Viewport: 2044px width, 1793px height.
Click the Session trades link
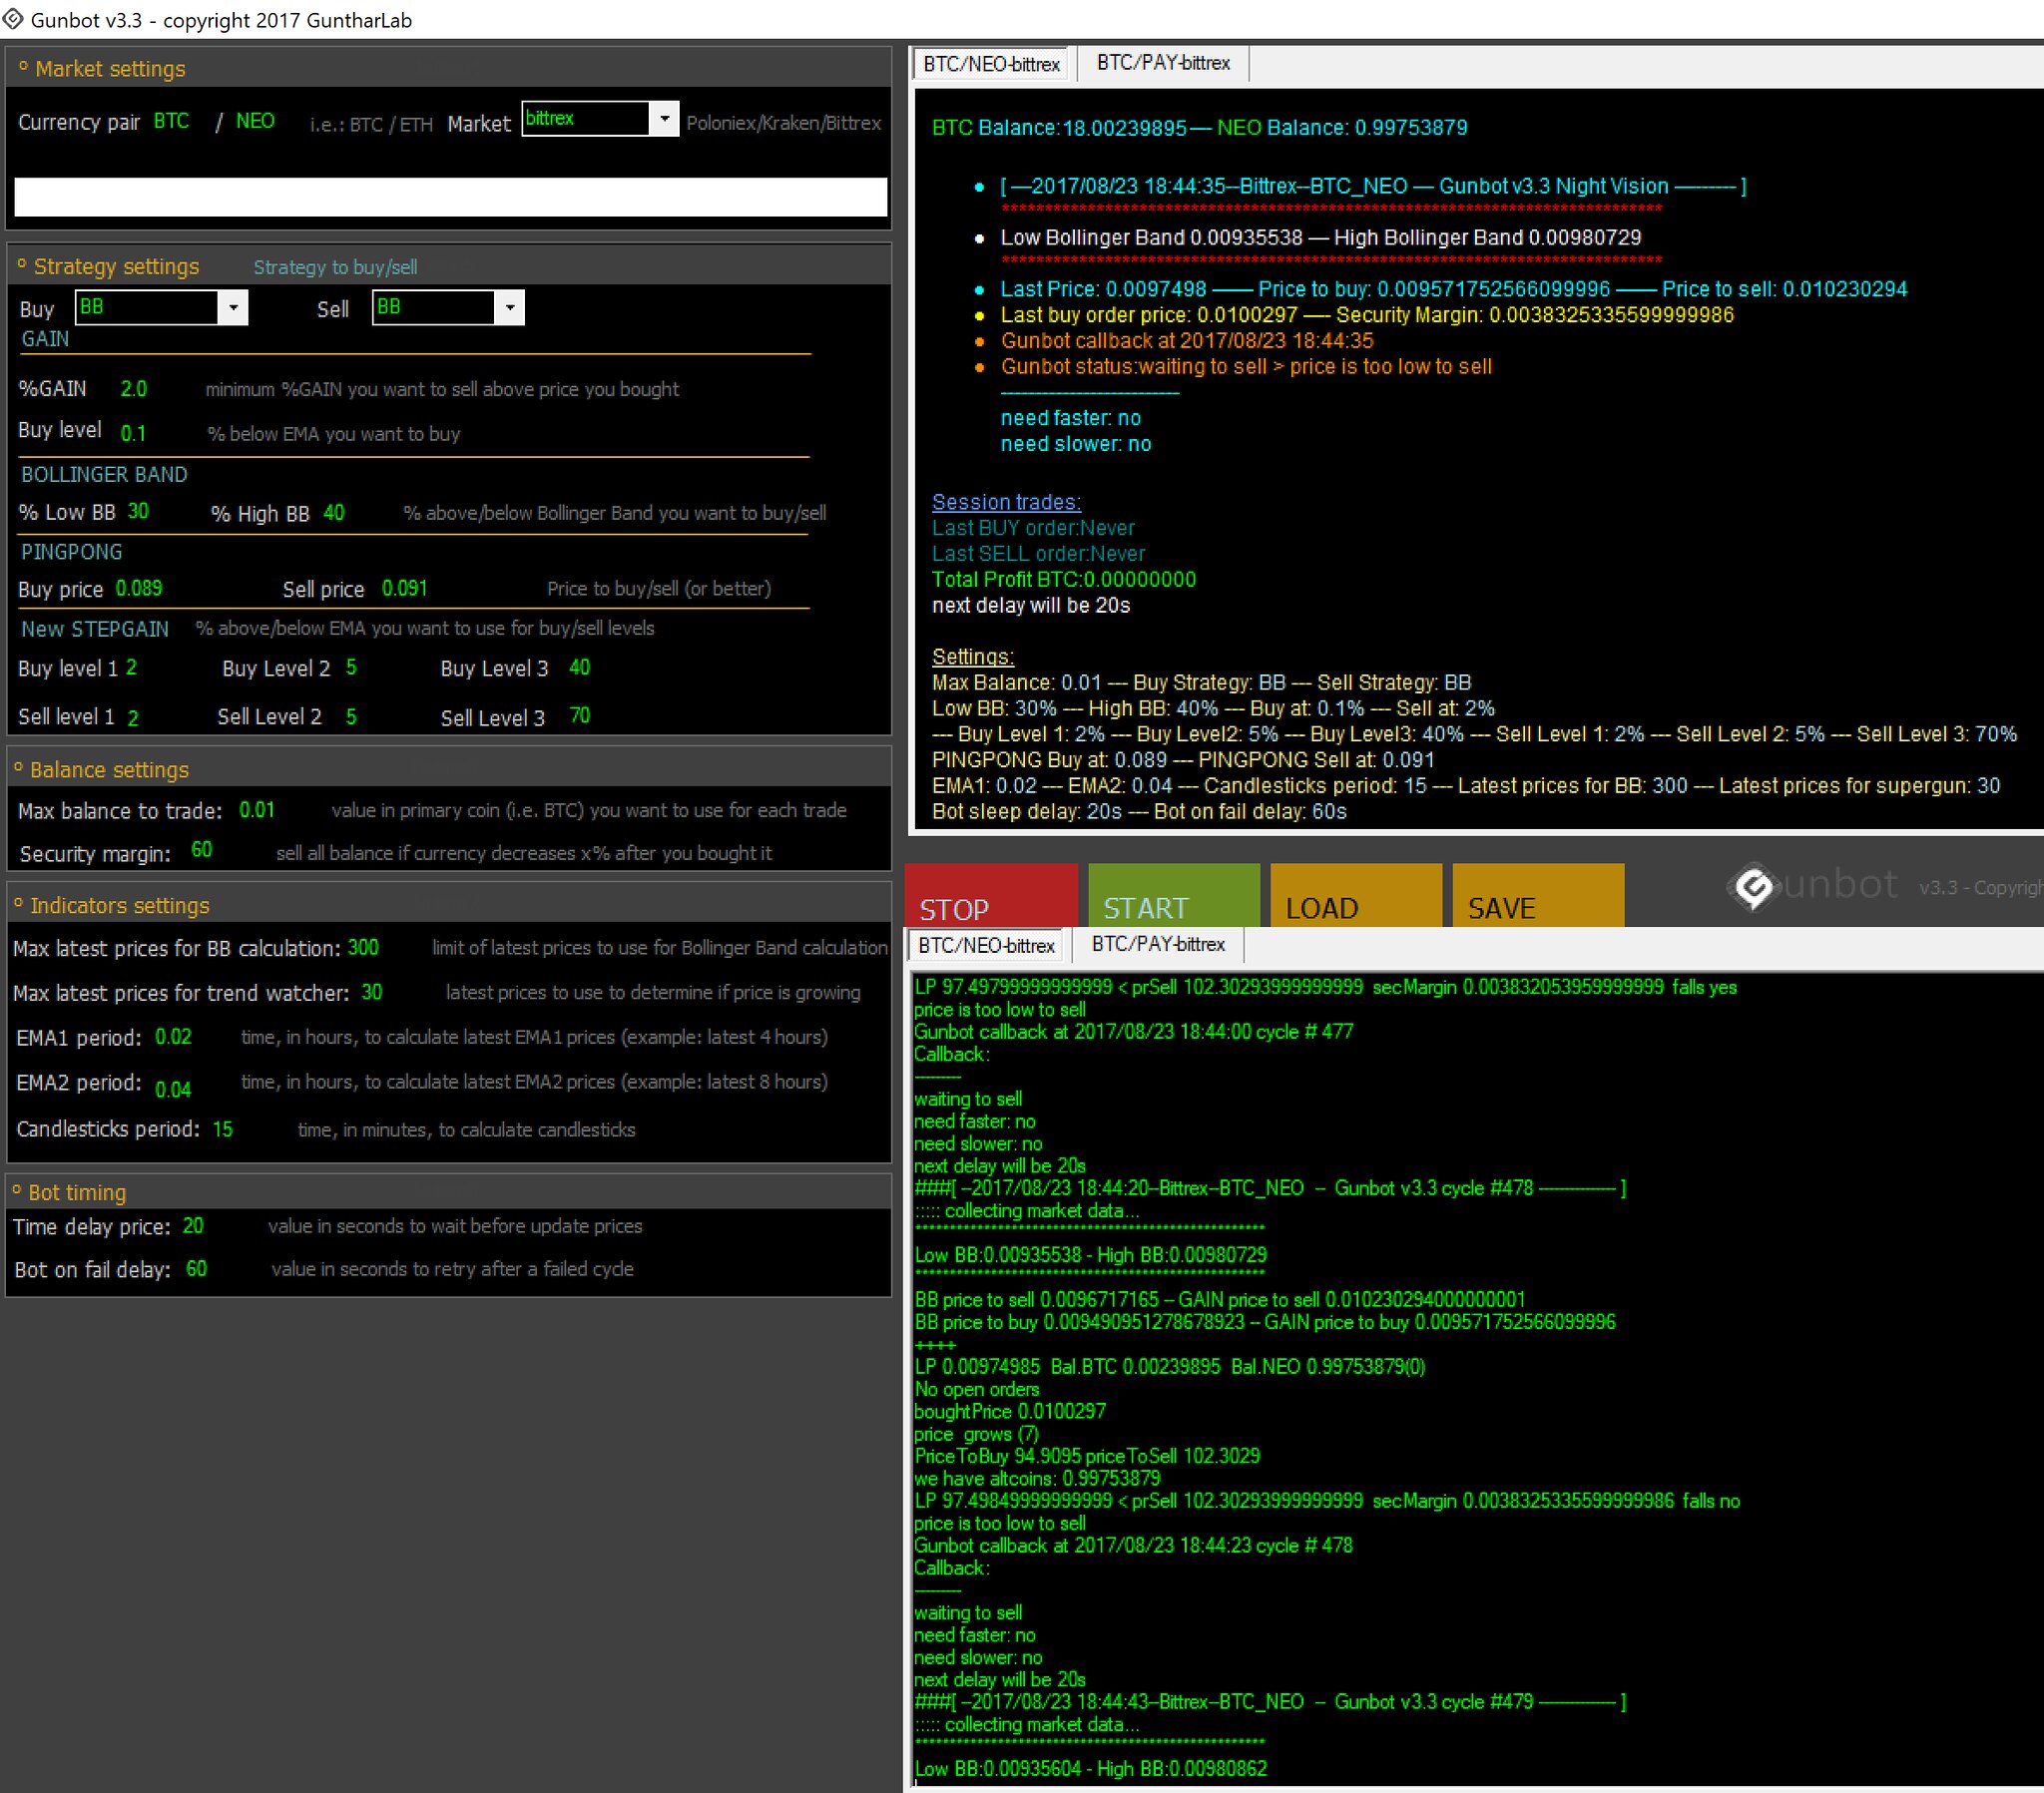[1006, 502]
